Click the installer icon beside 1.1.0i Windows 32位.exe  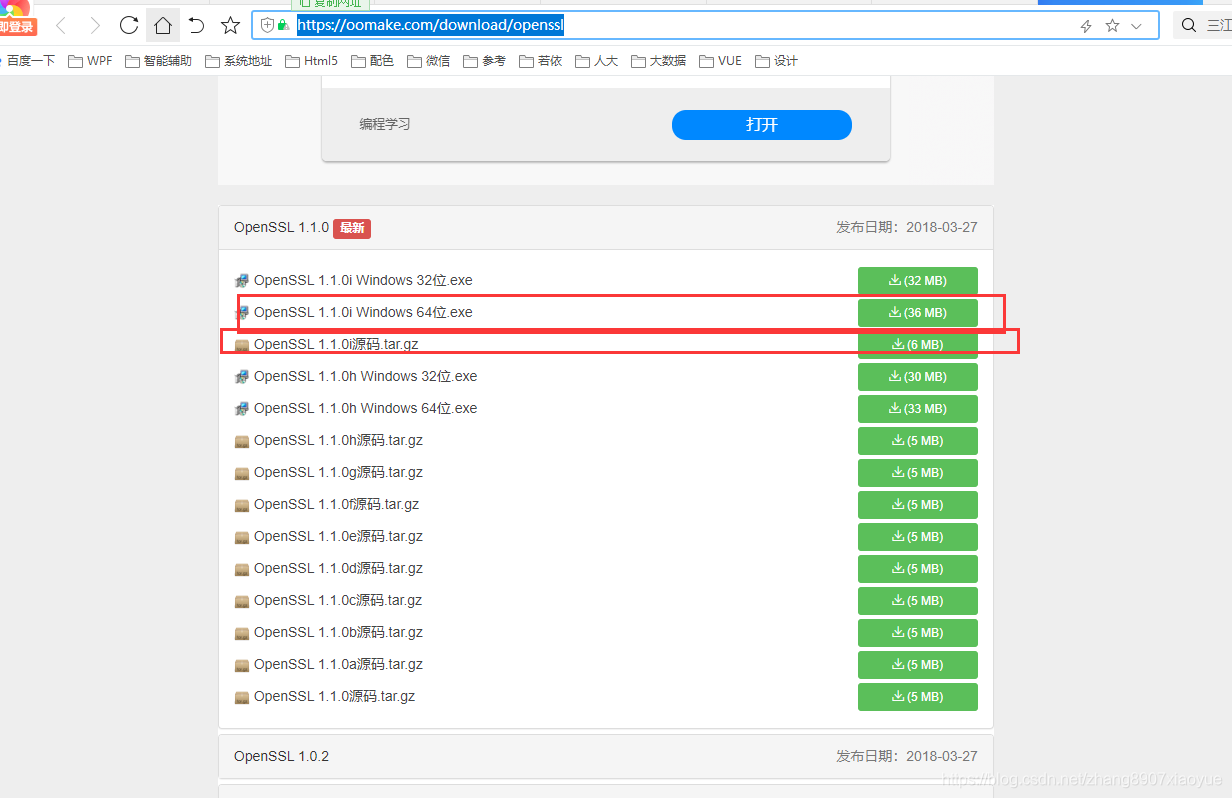pos(241,281)
